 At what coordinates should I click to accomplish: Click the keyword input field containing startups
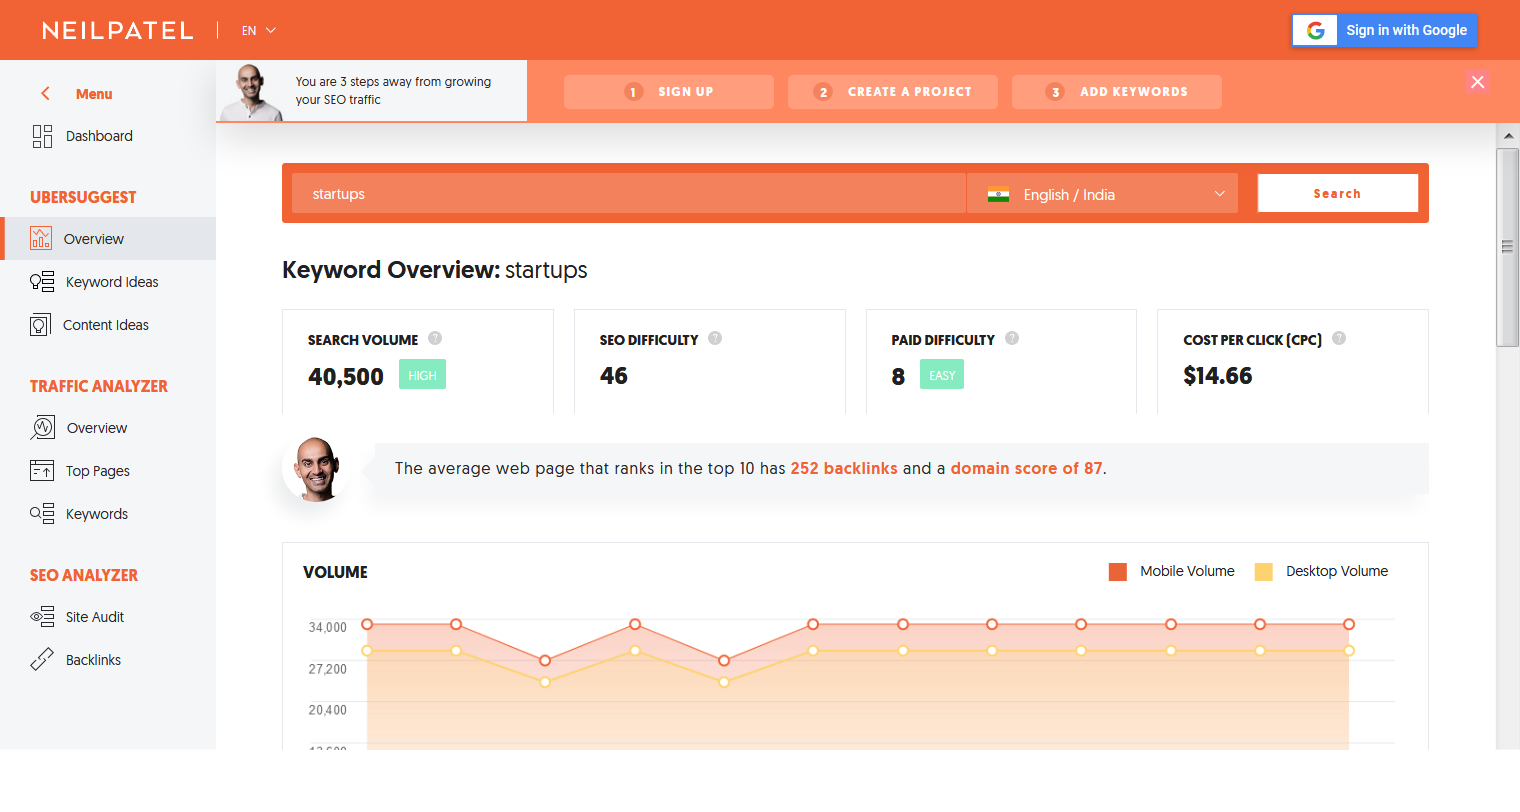tap(628, 194)
